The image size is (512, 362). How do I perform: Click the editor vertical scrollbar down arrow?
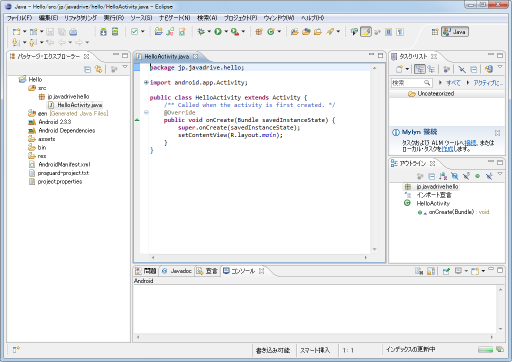[x=375, y=249]
